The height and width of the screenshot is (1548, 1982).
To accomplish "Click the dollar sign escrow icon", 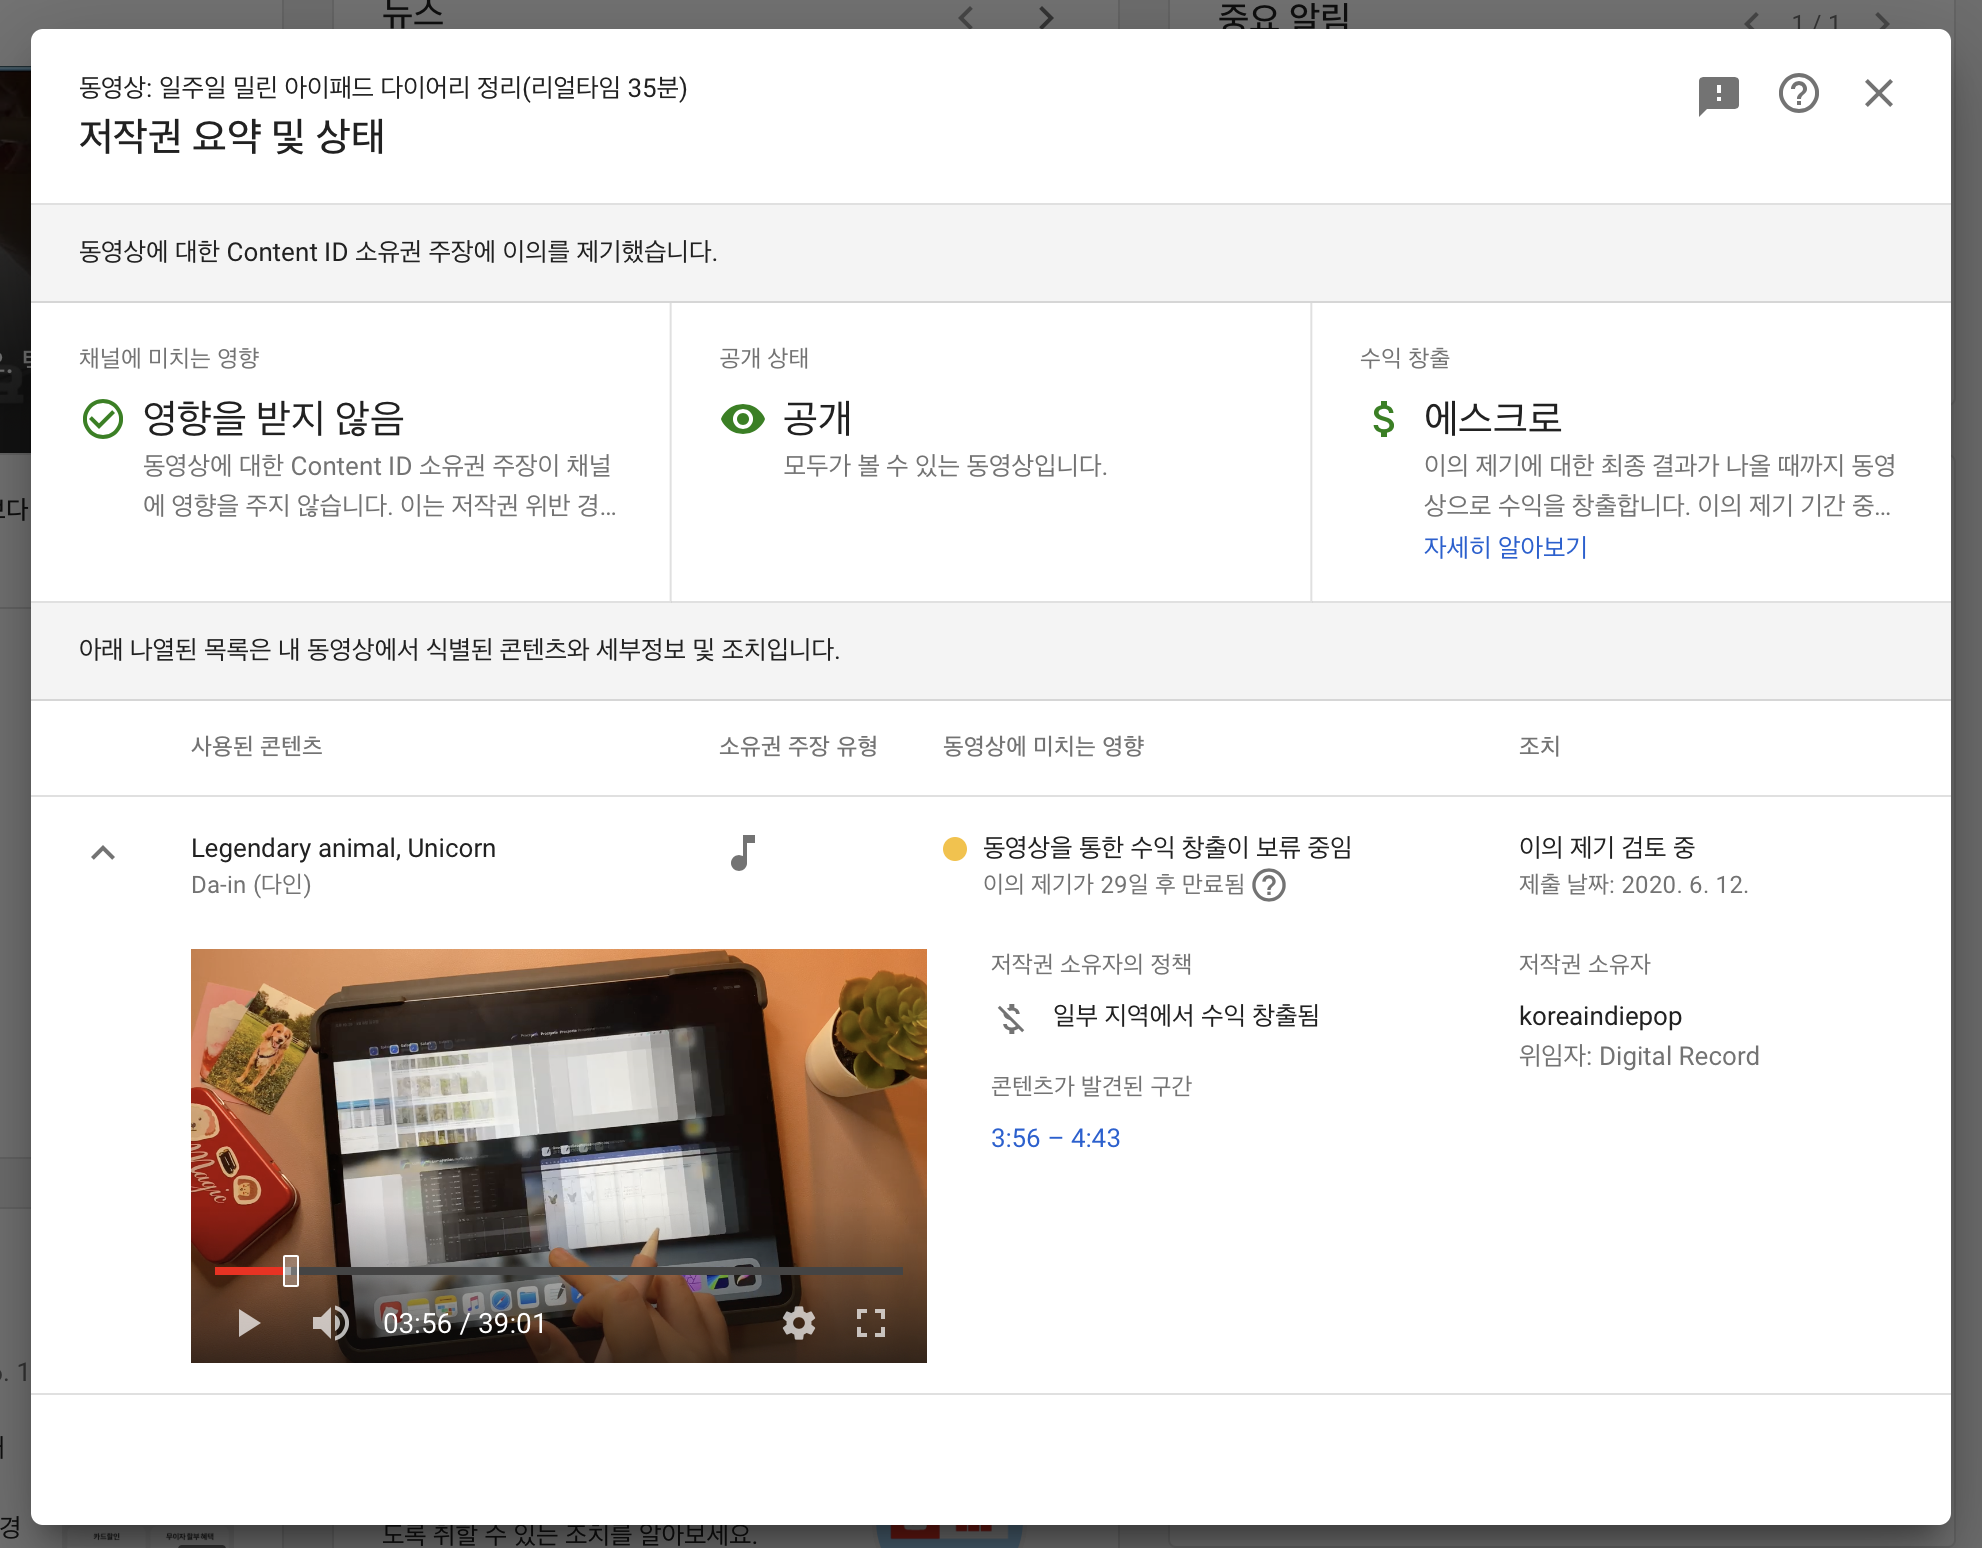I will pos(1383,419).
